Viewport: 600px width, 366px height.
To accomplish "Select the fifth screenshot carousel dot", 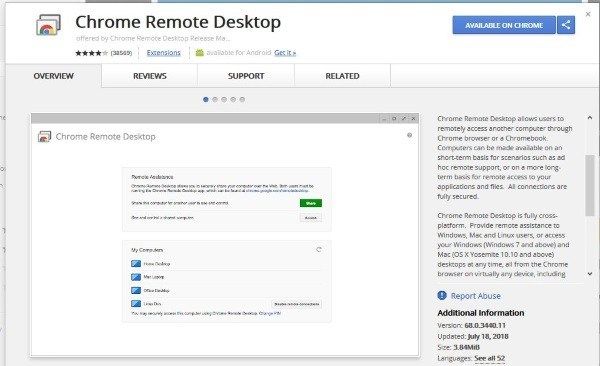I will point(242,100).
